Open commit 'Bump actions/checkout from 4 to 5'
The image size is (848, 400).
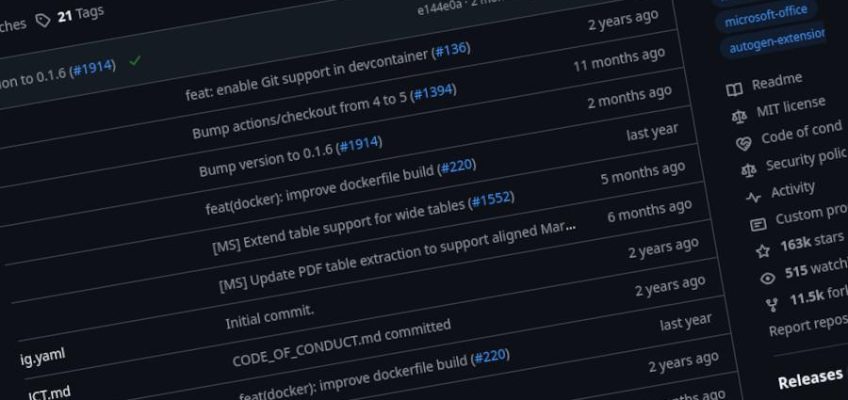(301, 115)
